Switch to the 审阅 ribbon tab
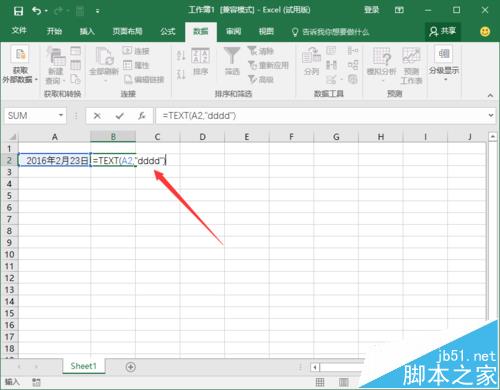Screen dimensions: 500x390 pyautogui.click(x=233, y=31)
